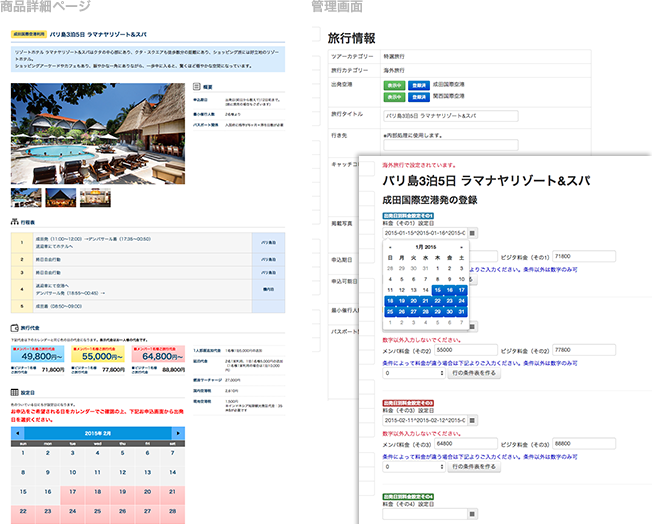Image resolution: width=652 pixels, height=524 pixels.
Task: Open the condition dropdown under メンバ料金(その2)
Action: point(413,372)
